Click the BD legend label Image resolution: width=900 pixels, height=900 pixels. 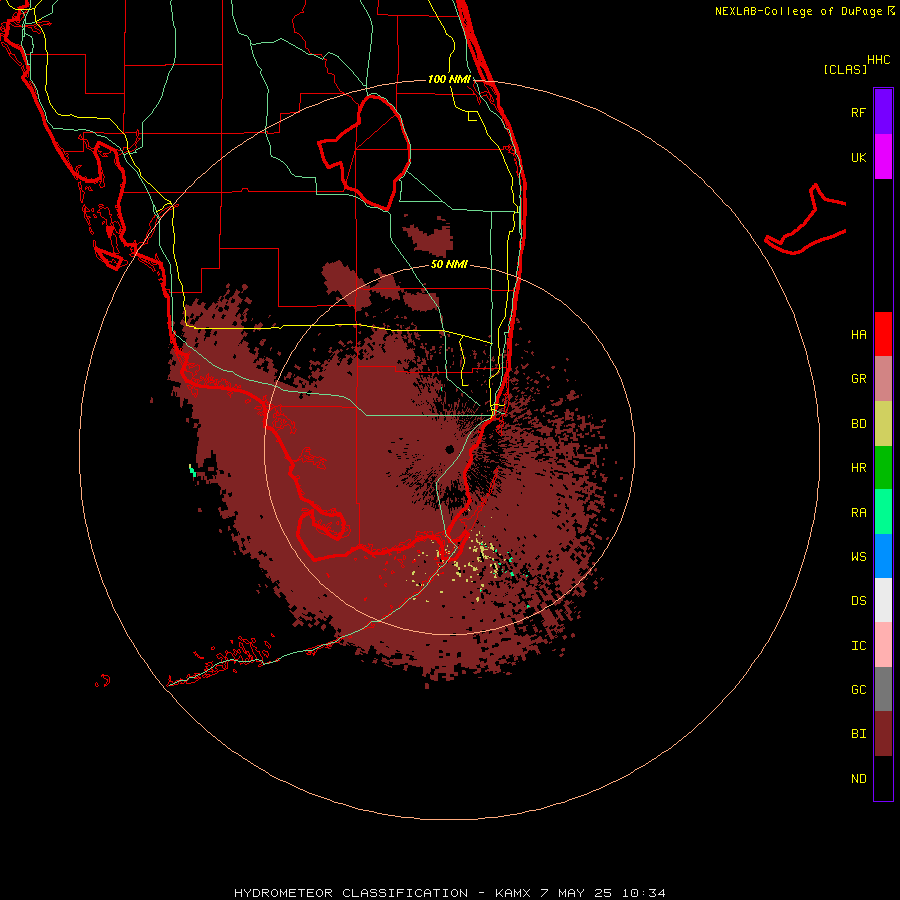tap(858, 424)
